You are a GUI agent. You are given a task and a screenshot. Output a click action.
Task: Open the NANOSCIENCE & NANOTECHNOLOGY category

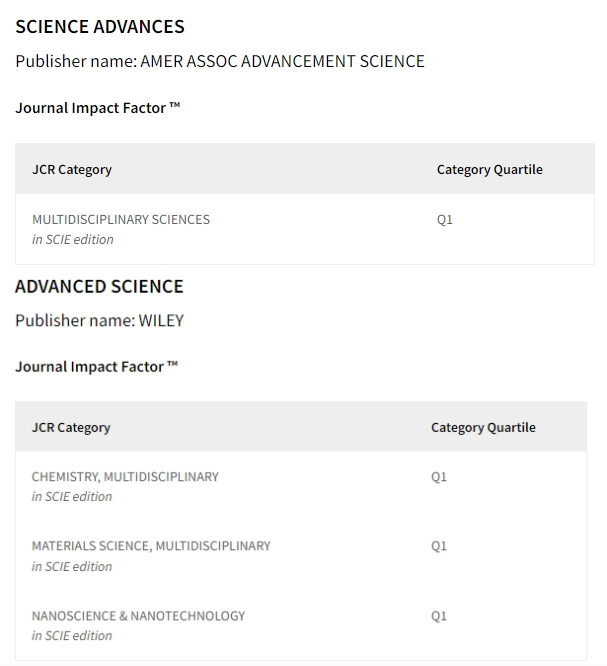138,616
